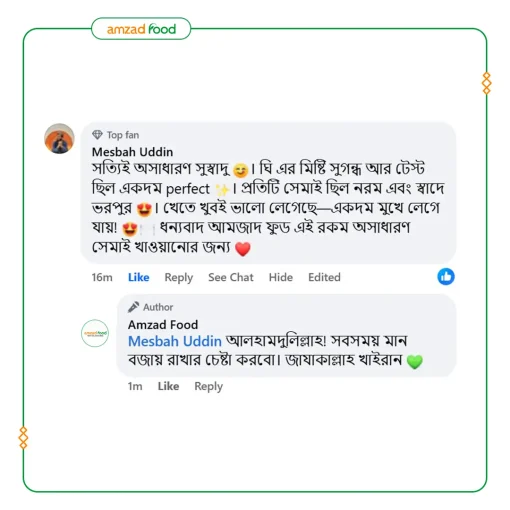Click the 16m timestamp

pyautogui.click(x=102, y=277)
